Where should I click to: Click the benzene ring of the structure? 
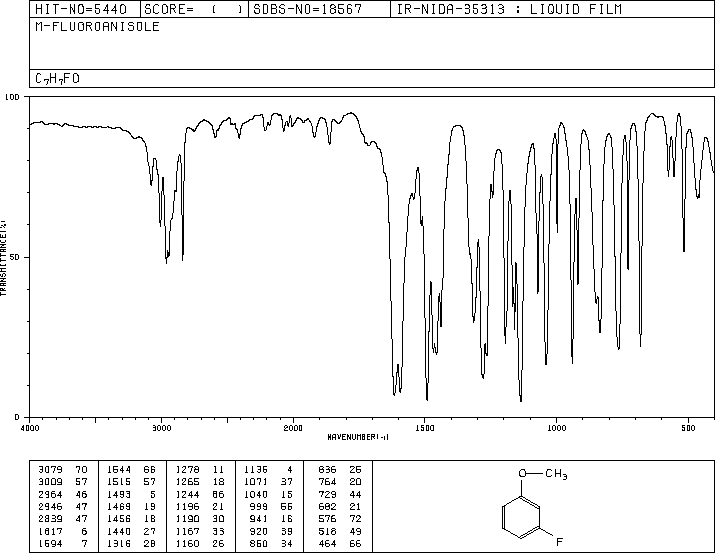[521, 517]
